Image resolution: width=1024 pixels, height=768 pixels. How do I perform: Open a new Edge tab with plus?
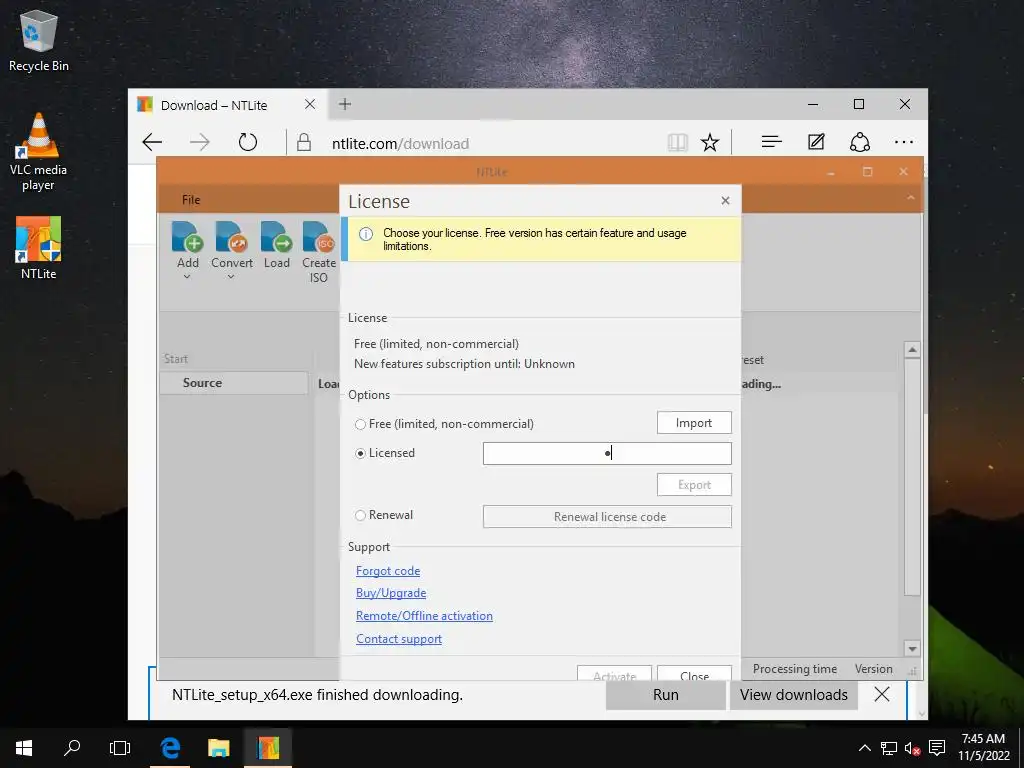point(345,104)
